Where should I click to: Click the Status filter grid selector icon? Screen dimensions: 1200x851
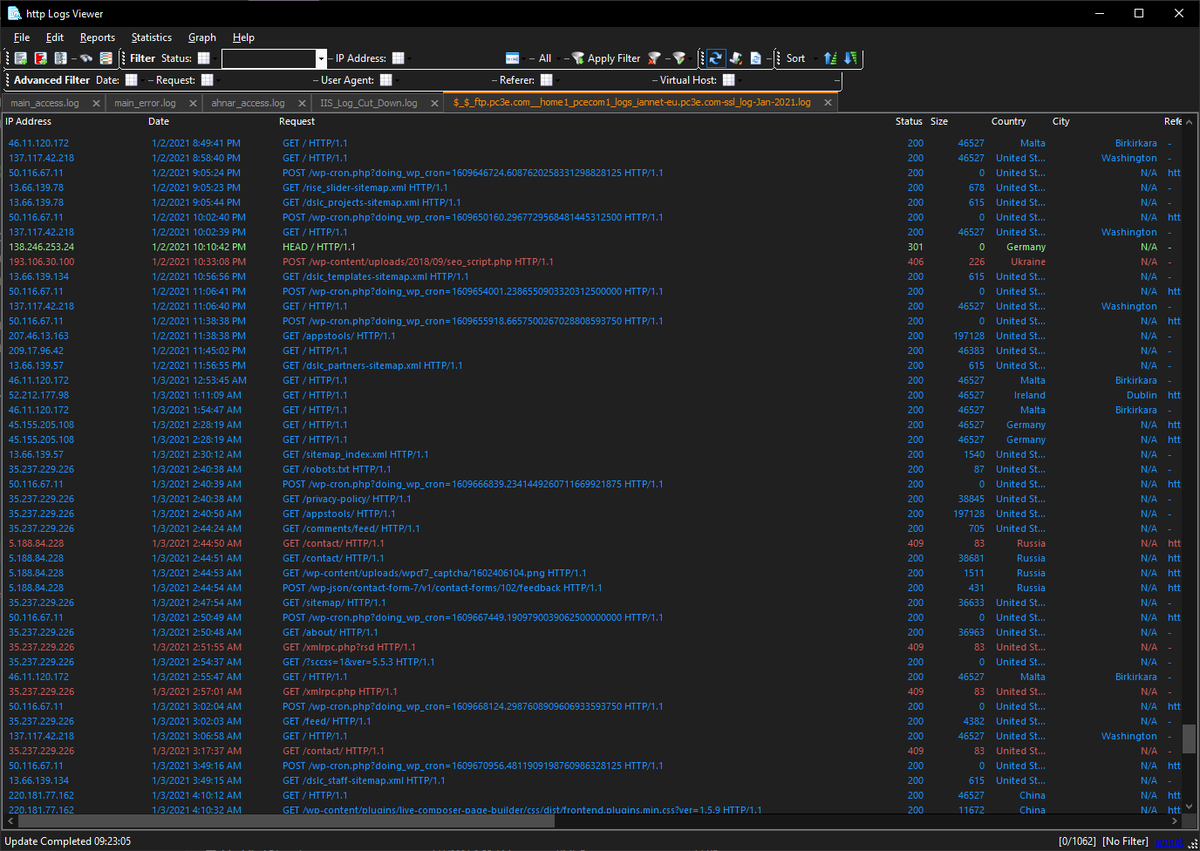pyautogui.click(x=204, y=58)
